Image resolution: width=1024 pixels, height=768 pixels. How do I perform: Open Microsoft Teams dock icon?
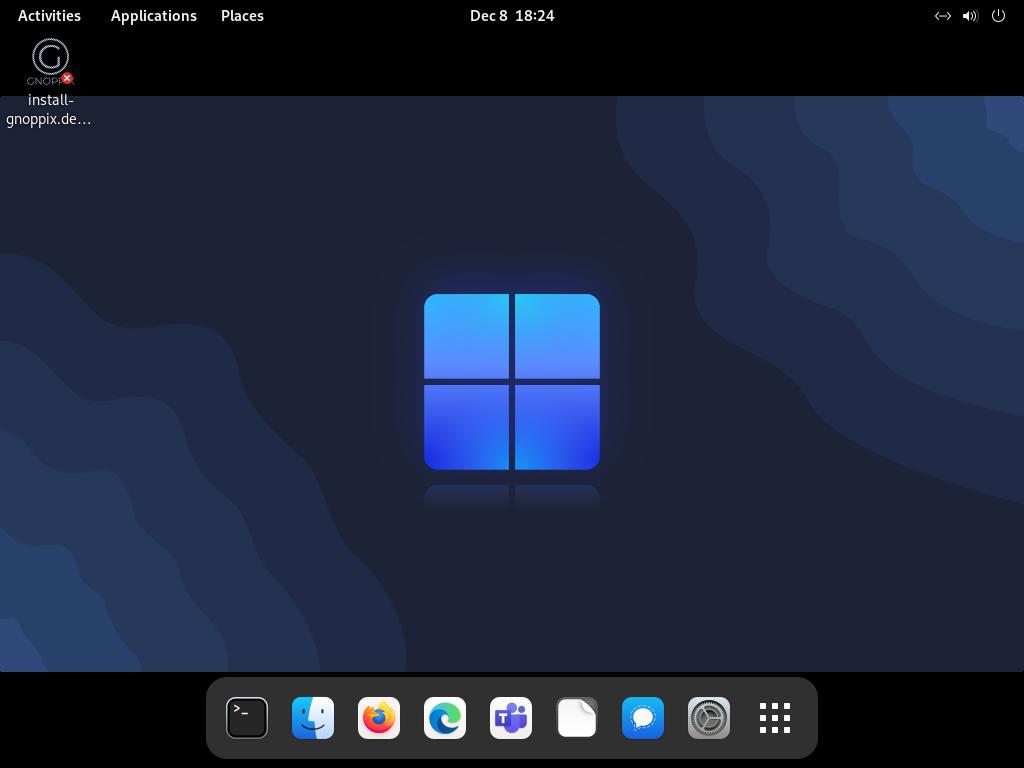[511, 718]
